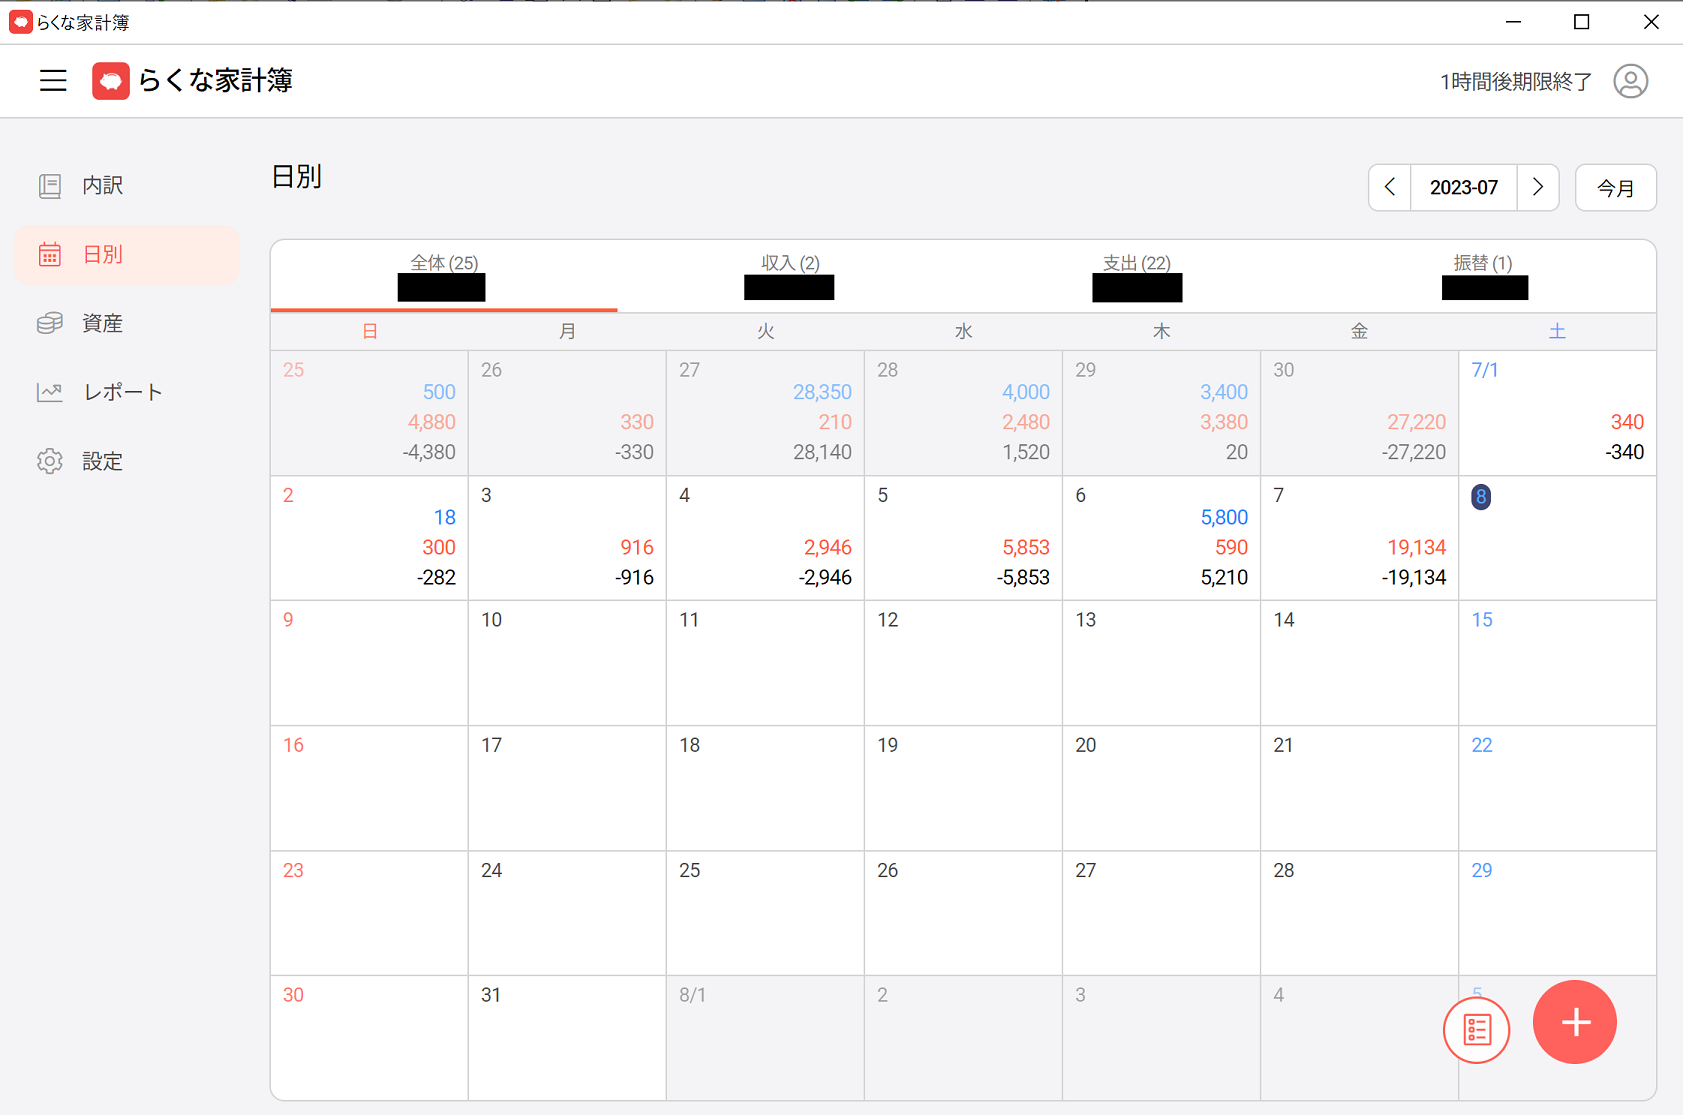Select the 振替 (1) tab
This screenshot has height=1115, width=1683.
point(1483,274)
